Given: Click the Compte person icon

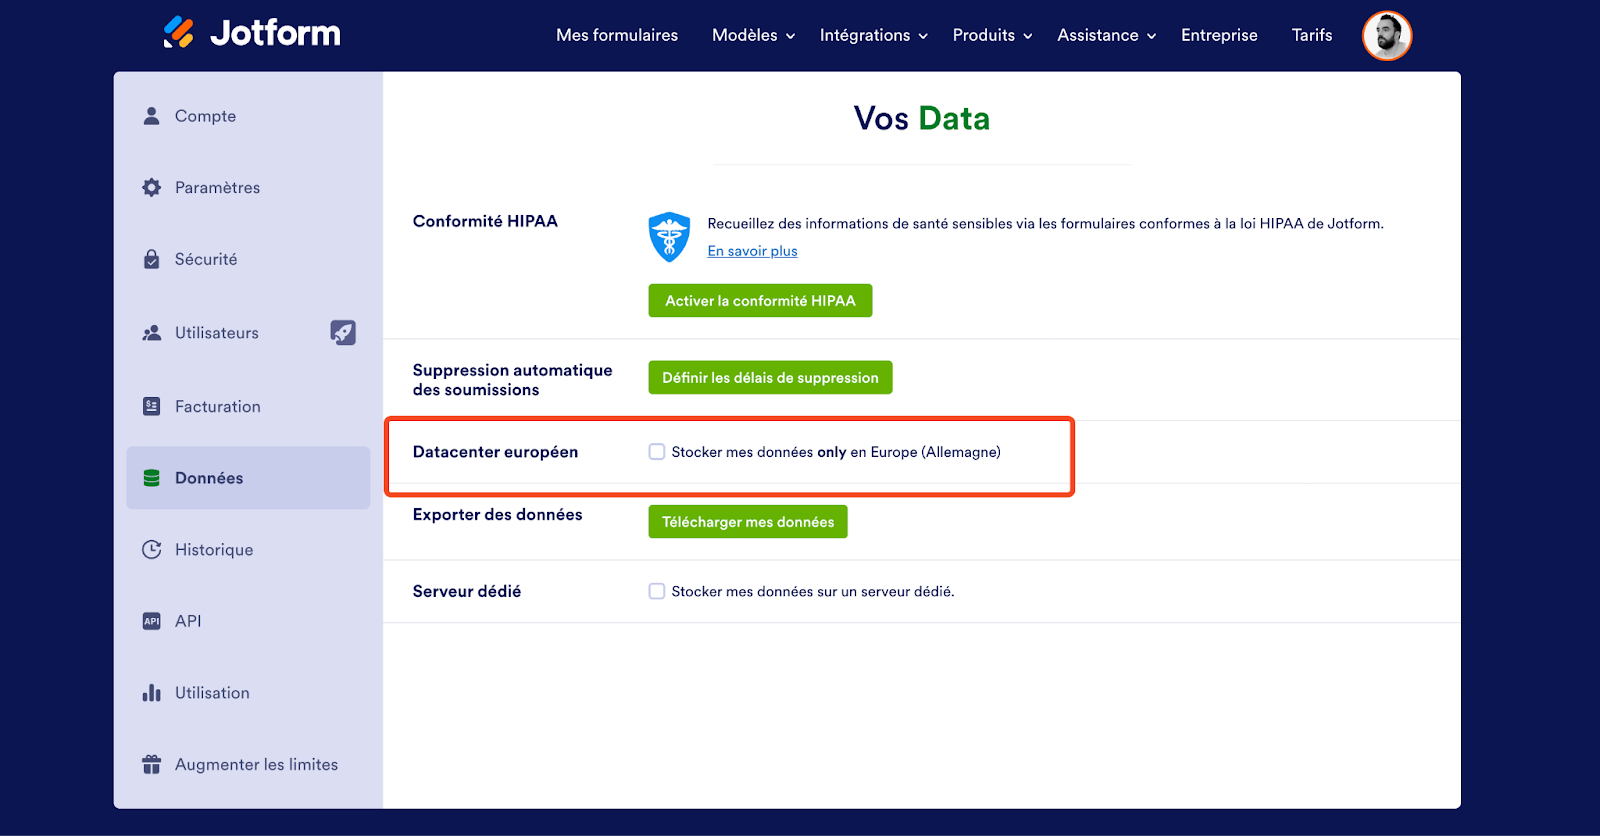Looking at the screenshot, I should (152, 116).
